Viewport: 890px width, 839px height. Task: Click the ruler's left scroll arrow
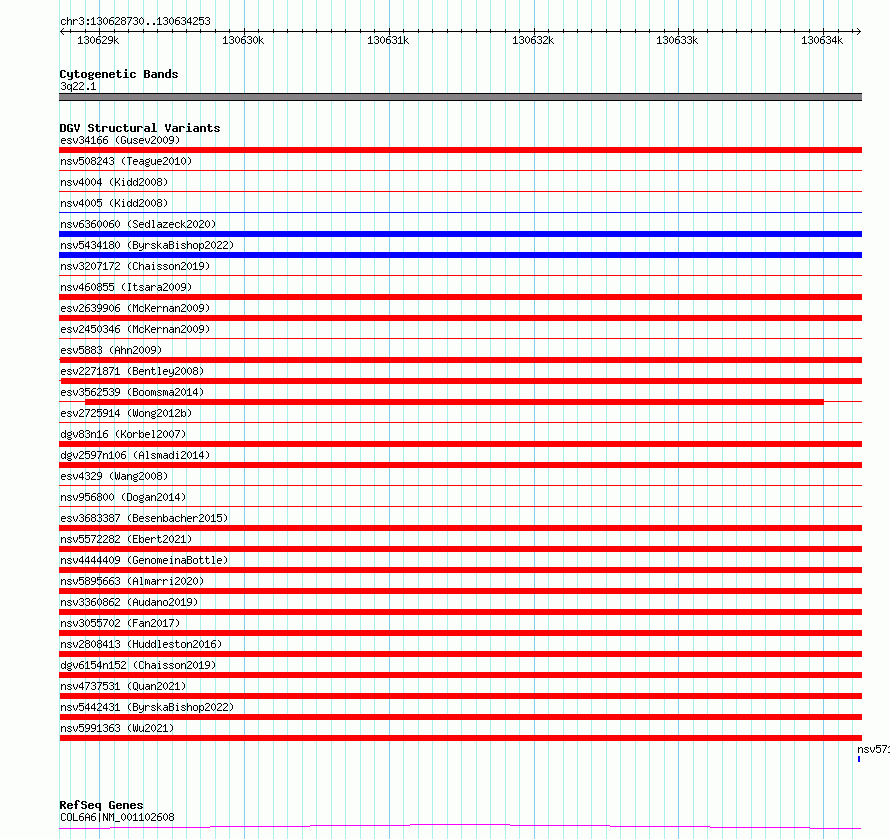click(62, 32)
